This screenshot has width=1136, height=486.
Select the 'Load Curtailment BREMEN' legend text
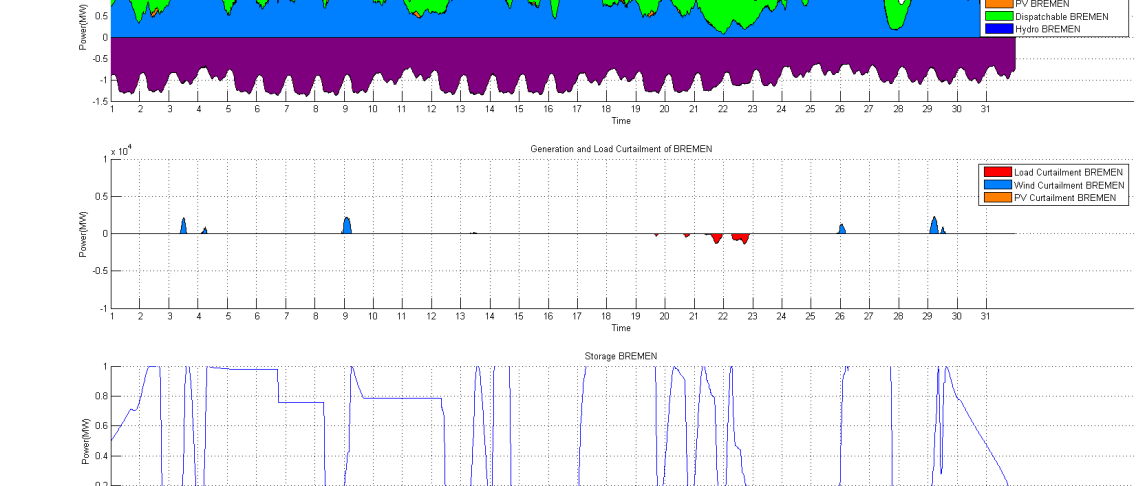point(1068,172)
